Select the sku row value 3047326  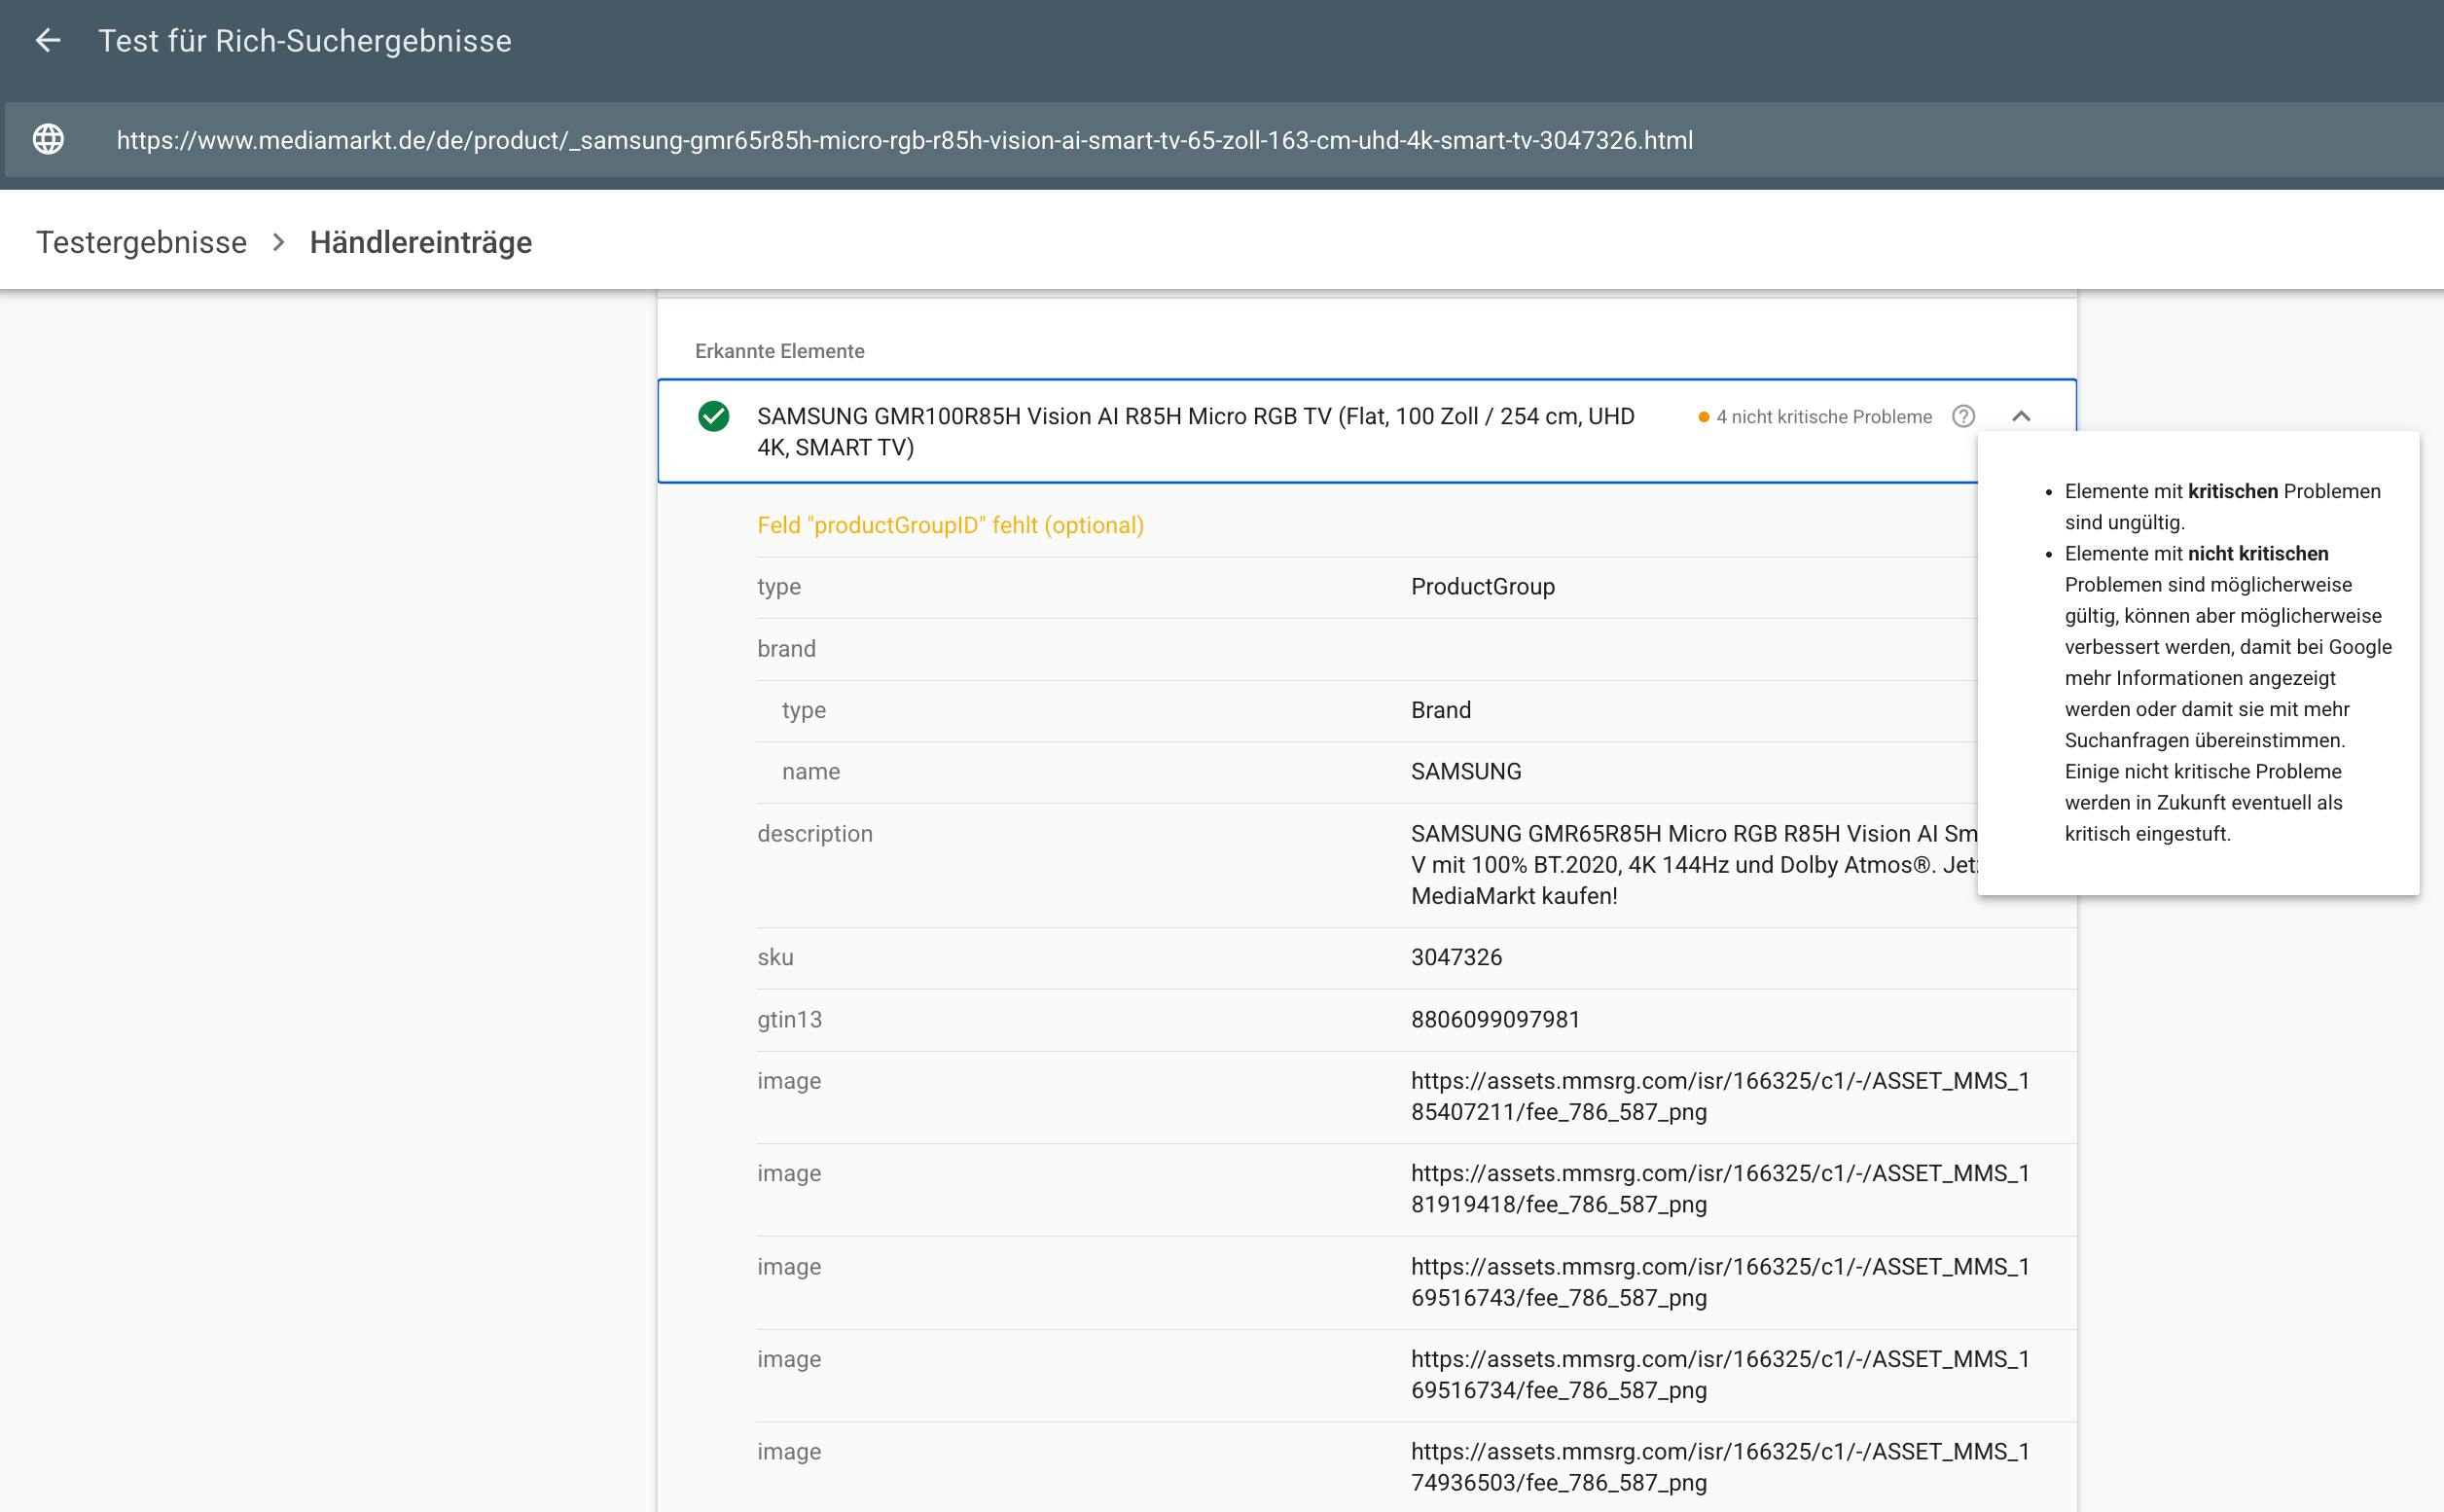pos(1456,957)
